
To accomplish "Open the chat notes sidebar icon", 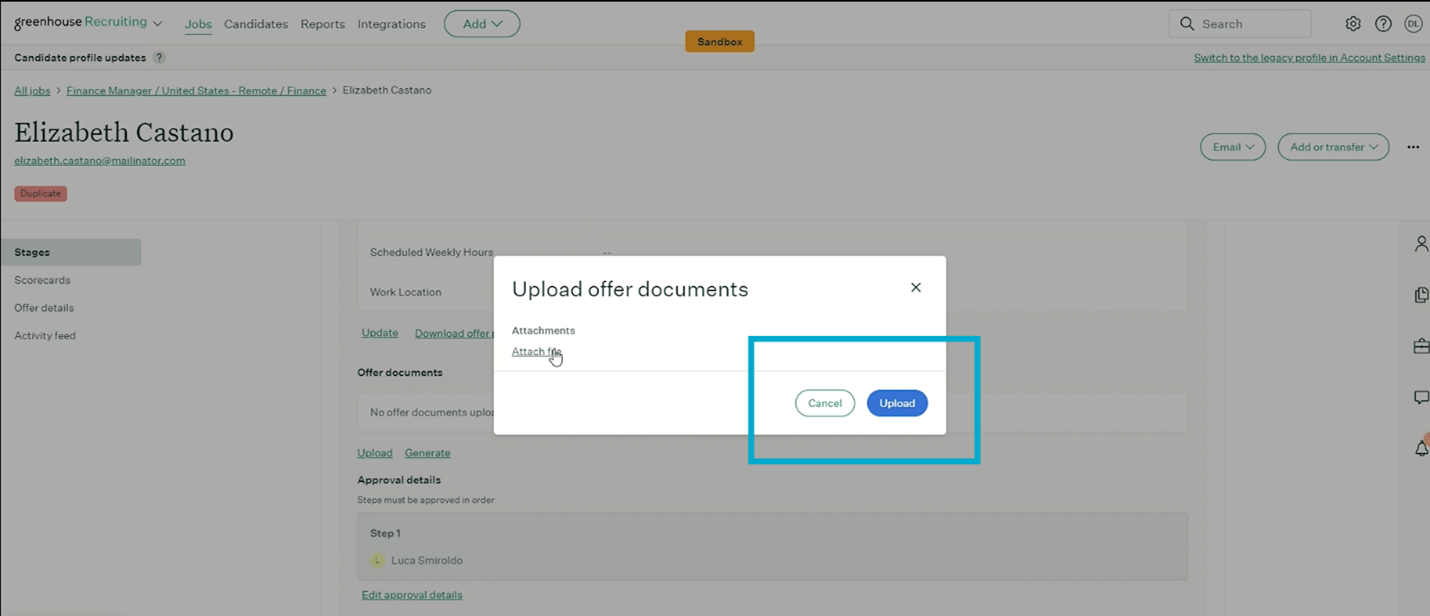I will [1421, 397].
